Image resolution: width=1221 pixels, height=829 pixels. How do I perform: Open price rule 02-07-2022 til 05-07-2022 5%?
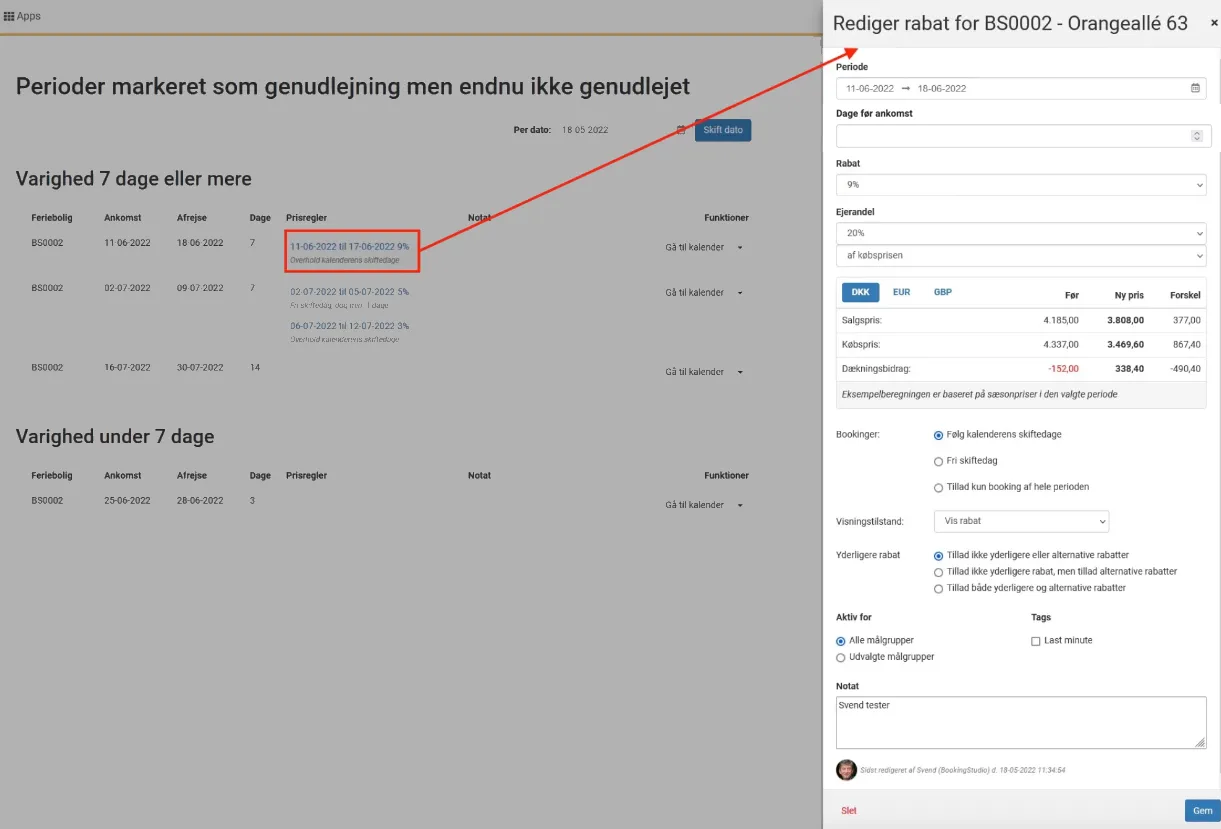click(x=349, y=292)
